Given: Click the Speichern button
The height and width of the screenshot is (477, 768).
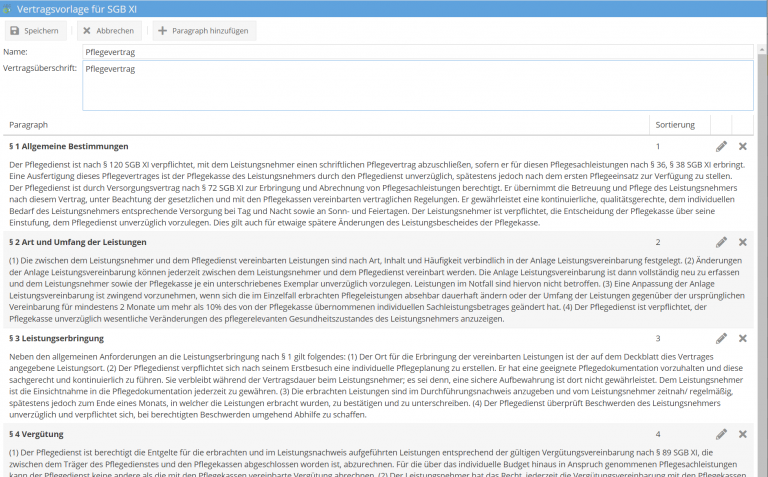Looking at the screenshot, I should click(x=35, y=31).
